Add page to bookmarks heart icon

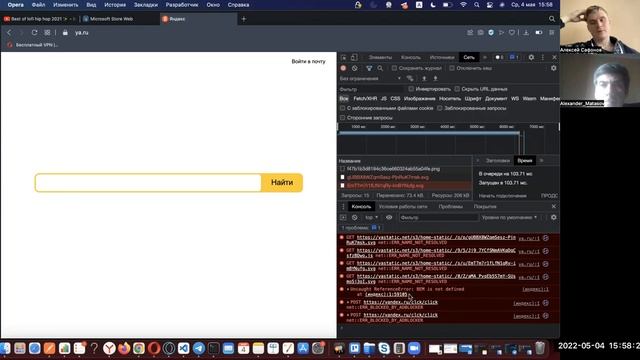[x=512, y=33]
